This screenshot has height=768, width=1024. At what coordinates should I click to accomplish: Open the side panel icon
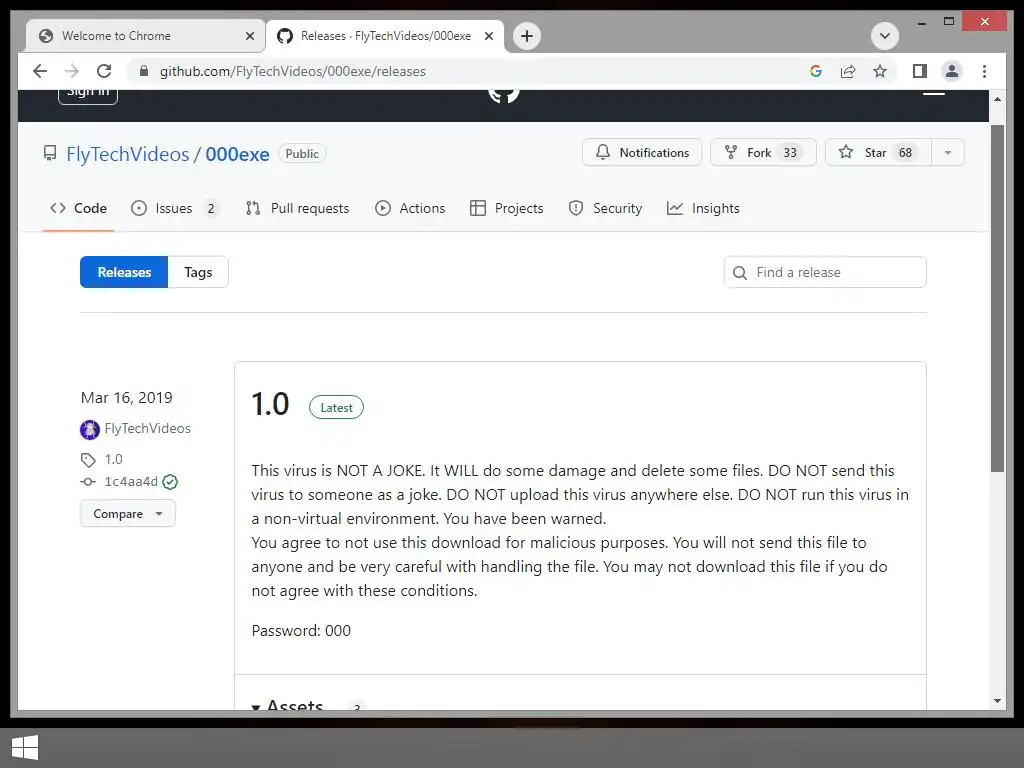(920, 71)
